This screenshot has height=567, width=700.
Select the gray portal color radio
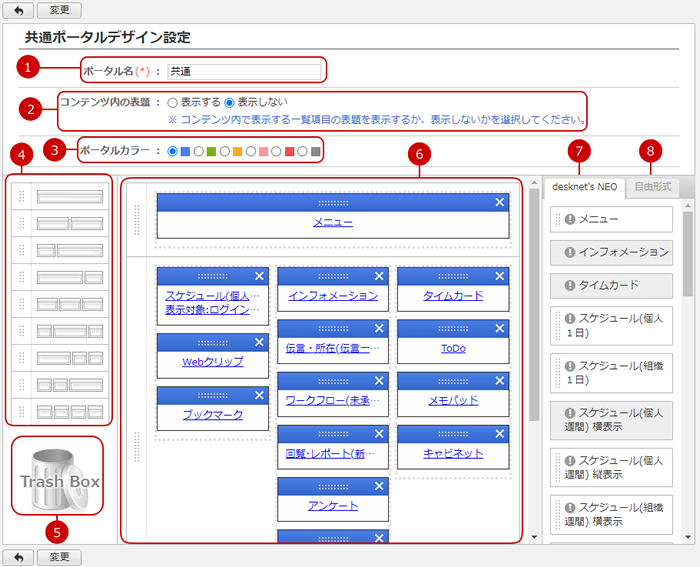[302, 151]
